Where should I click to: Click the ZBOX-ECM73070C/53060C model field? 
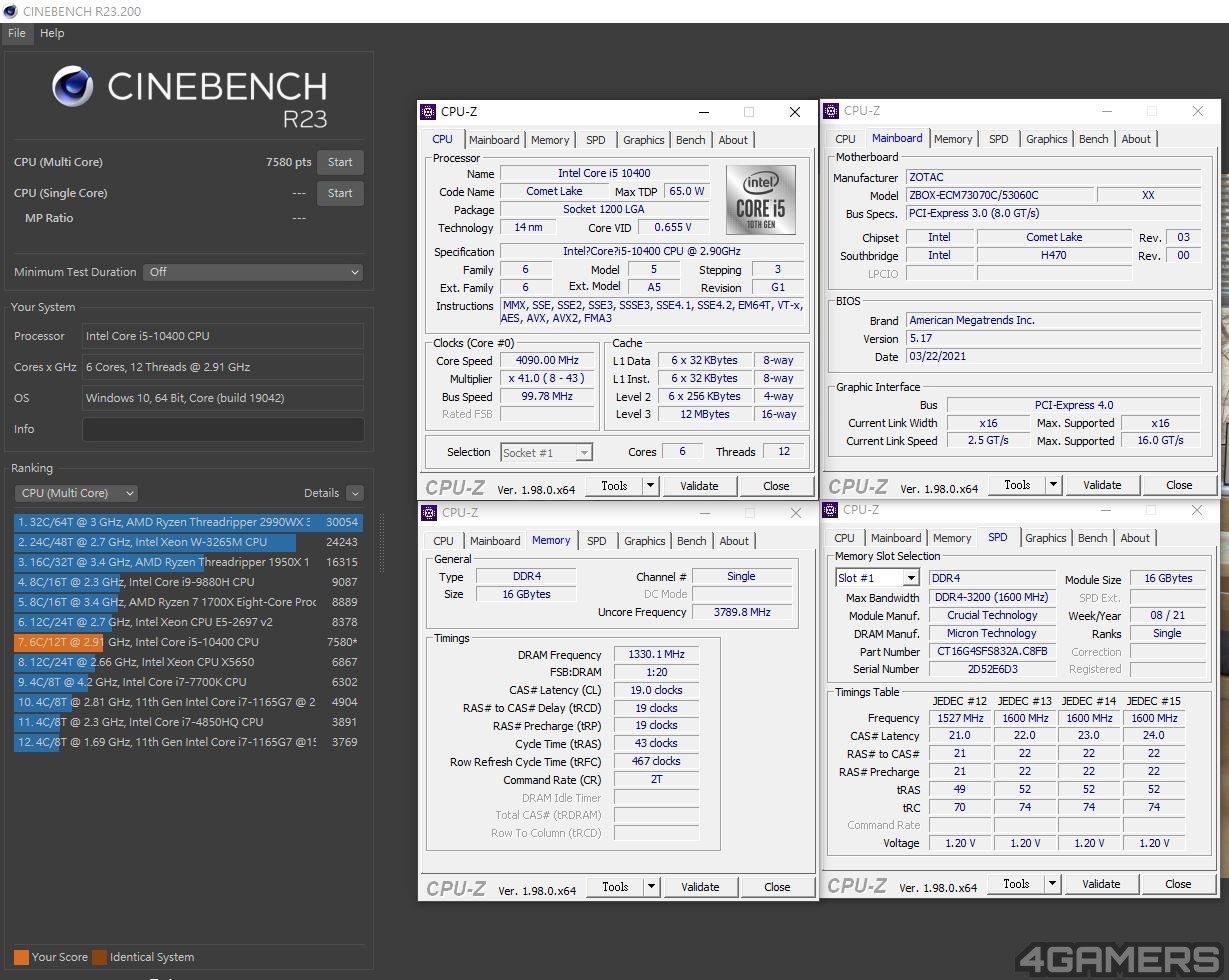pyautogui.click(x=1000, y=195)
